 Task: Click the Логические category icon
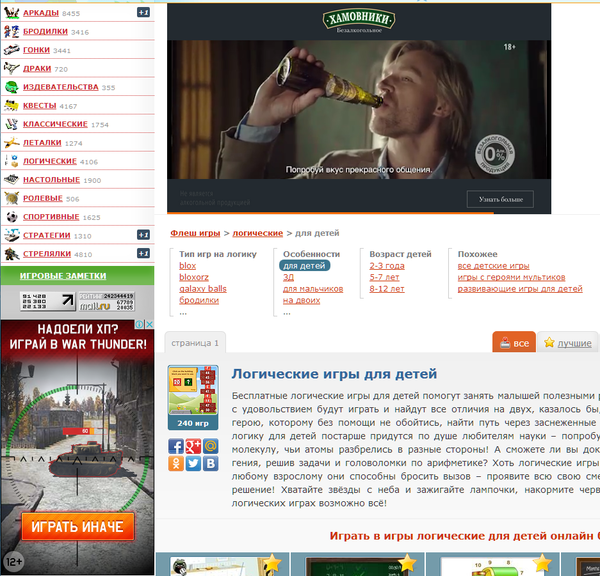11,161
